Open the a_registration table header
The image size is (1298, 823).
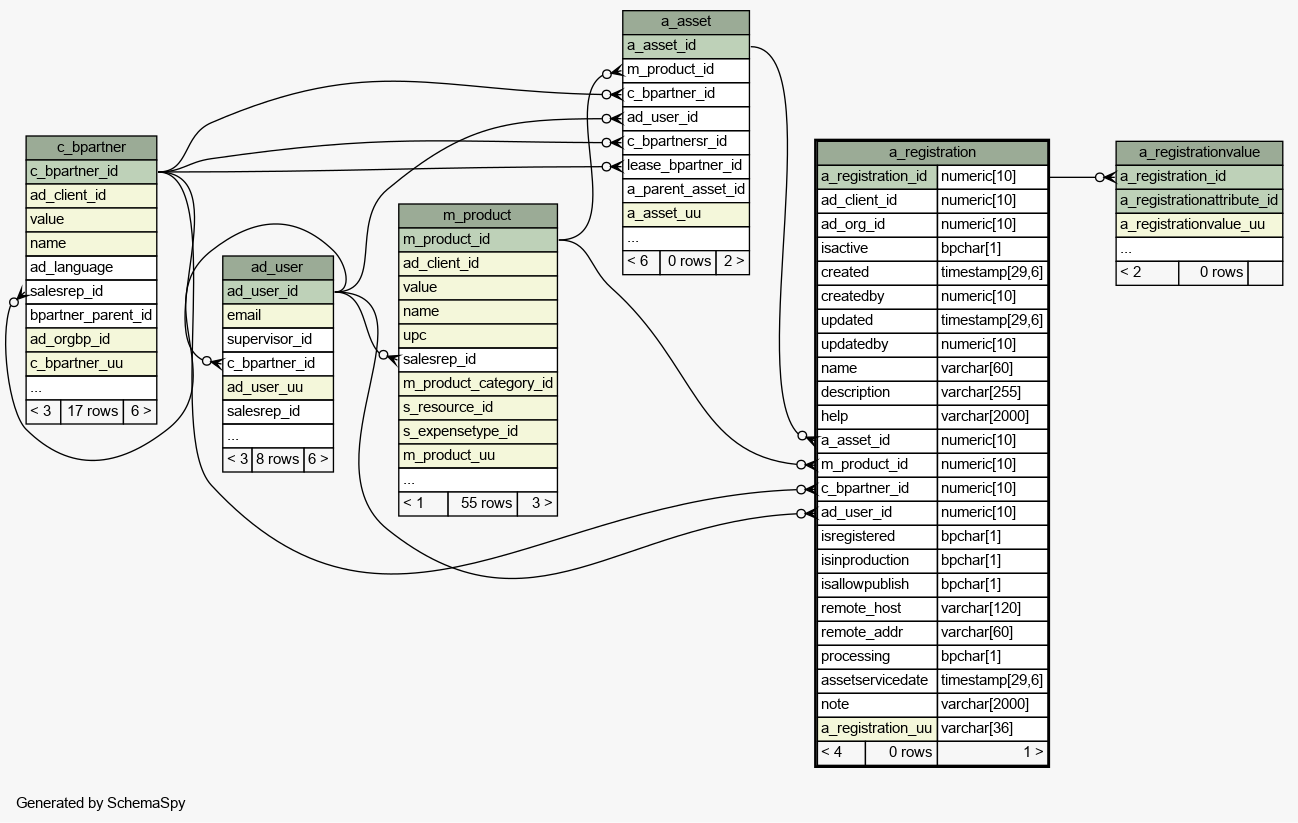pos(932,152)
